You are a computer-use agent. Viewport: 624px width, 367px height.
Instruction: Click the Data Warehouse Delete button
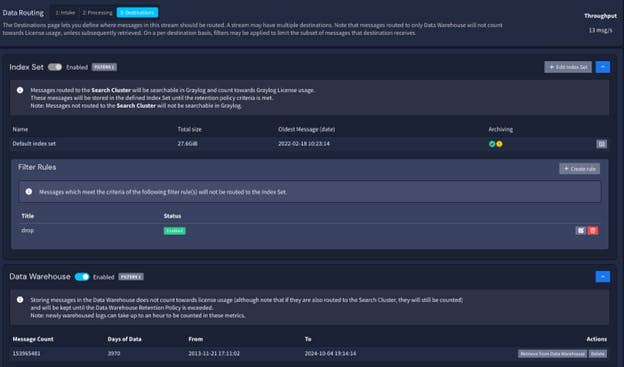point(598,353)
